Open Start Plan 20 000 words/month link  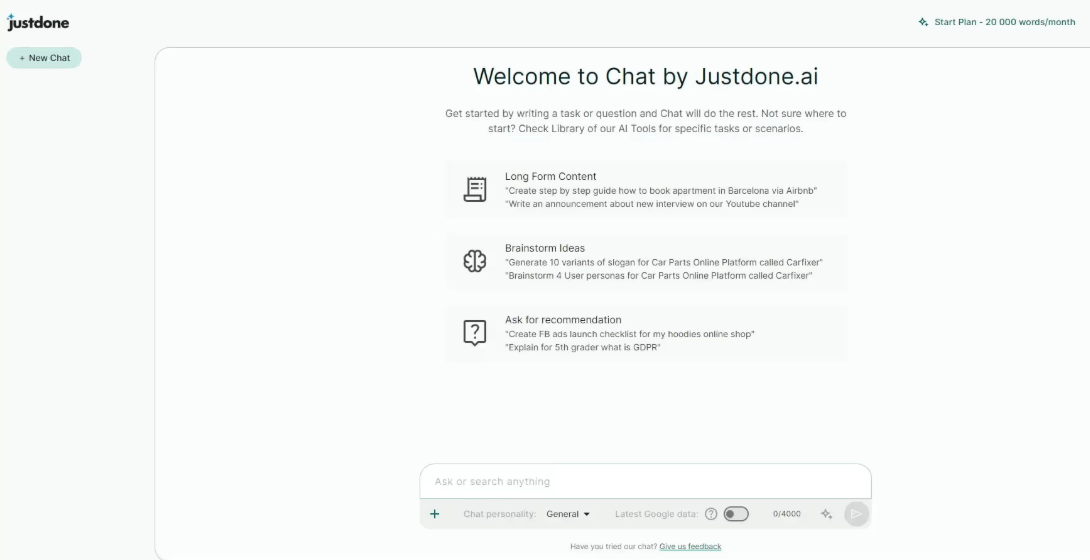1004,22
